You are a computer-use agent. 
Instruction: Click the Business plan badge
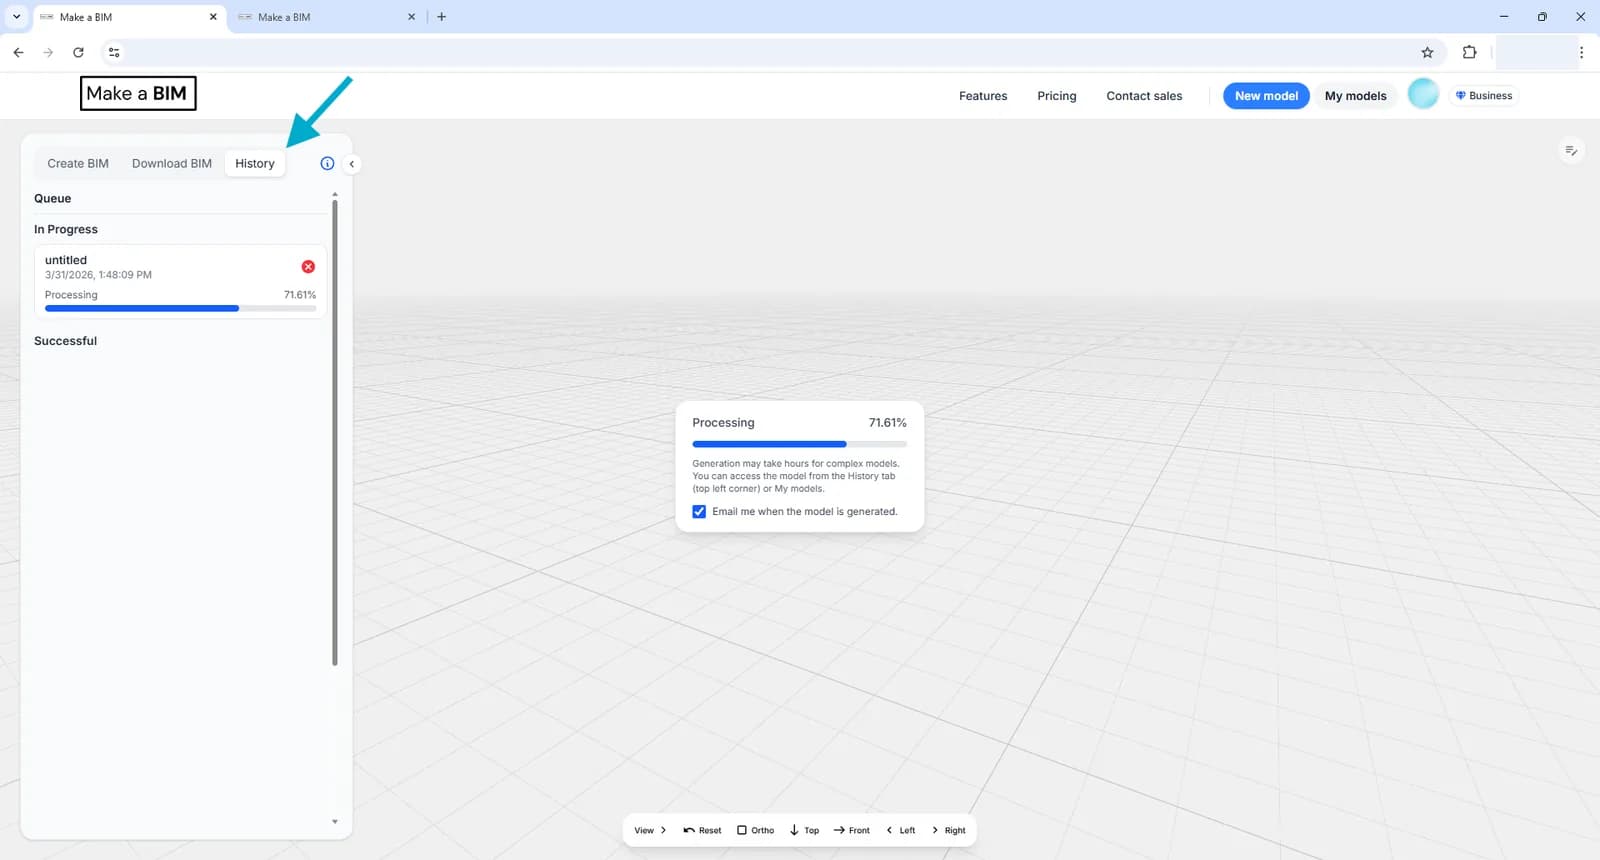tap(1484, 96)
